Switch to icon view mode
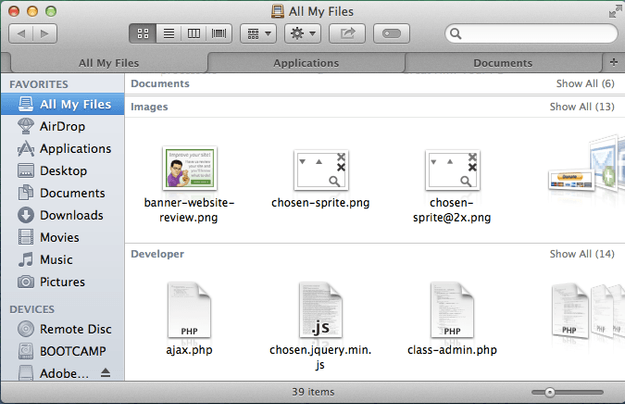625x404 pixels. [x=143, y=33]
